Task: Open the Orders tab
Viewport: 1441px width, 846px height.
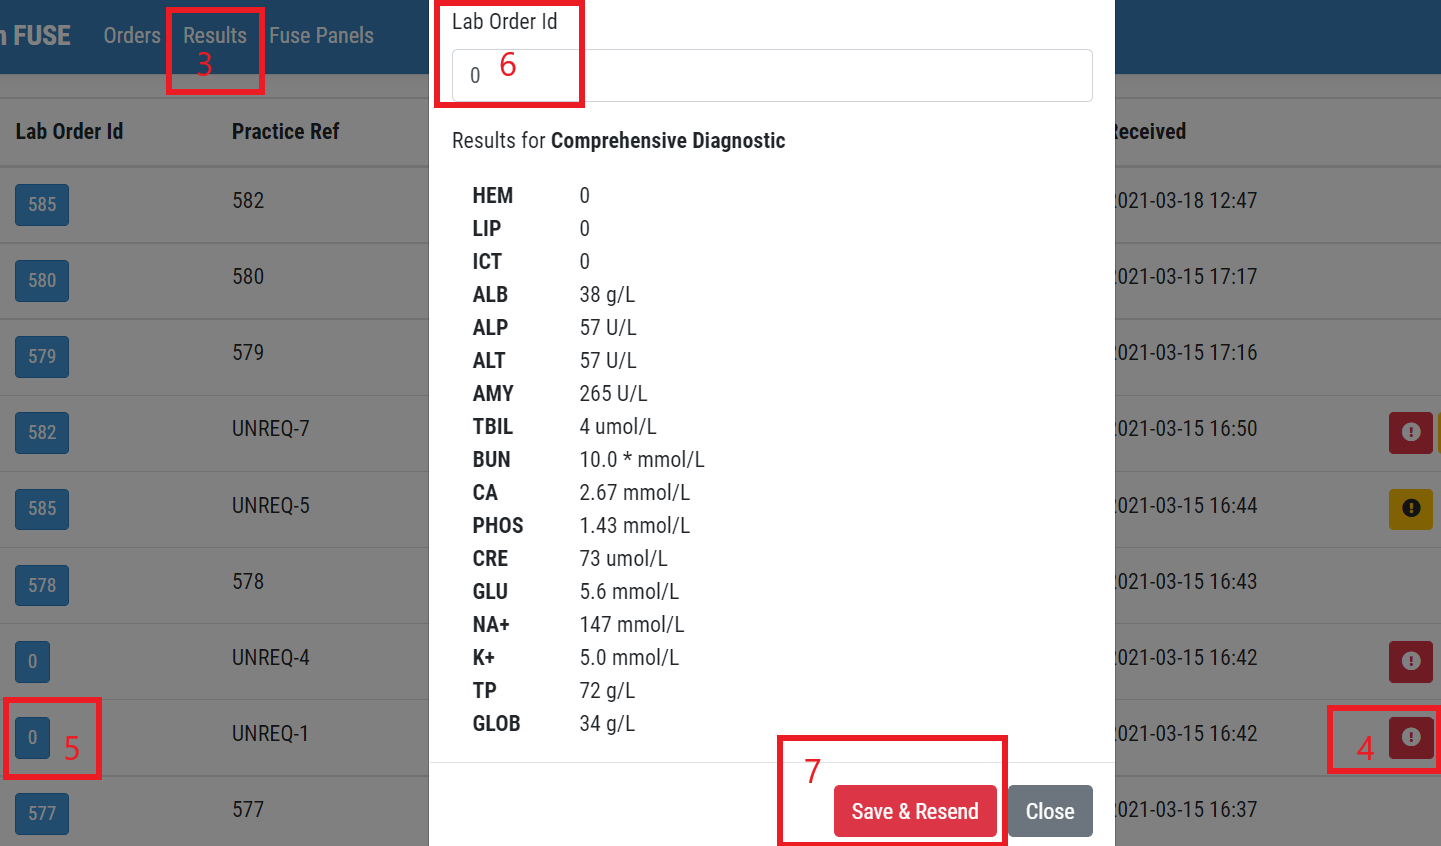Action: [132, 35]
